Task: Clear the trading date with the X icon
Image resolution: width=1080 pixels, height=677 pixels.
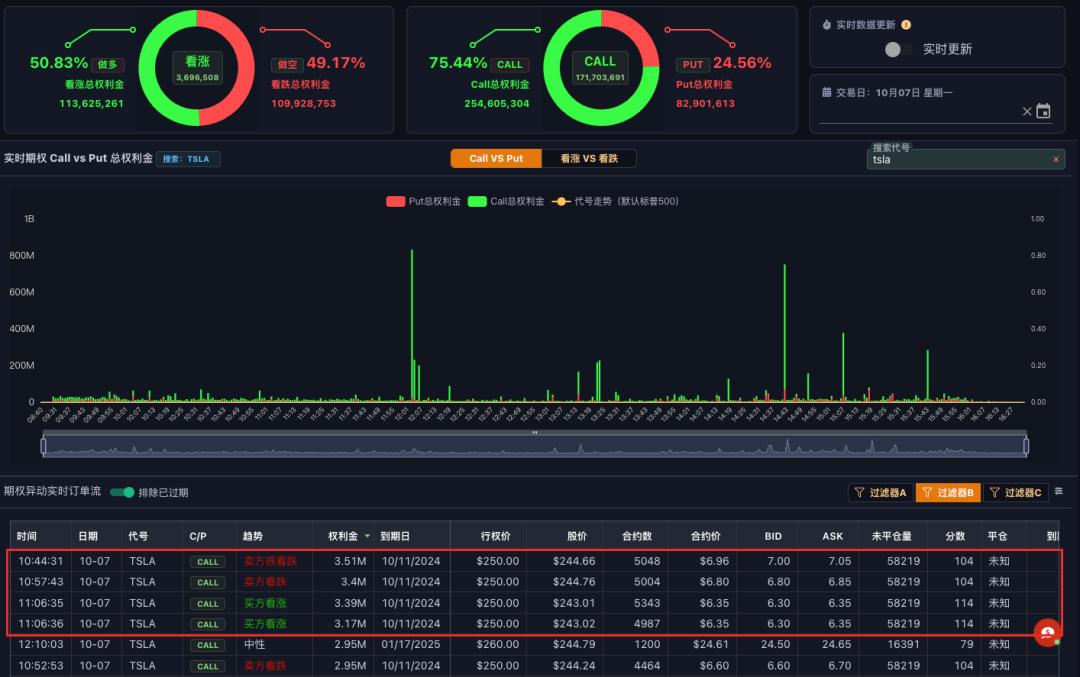Action: (x=1026, y=112)
